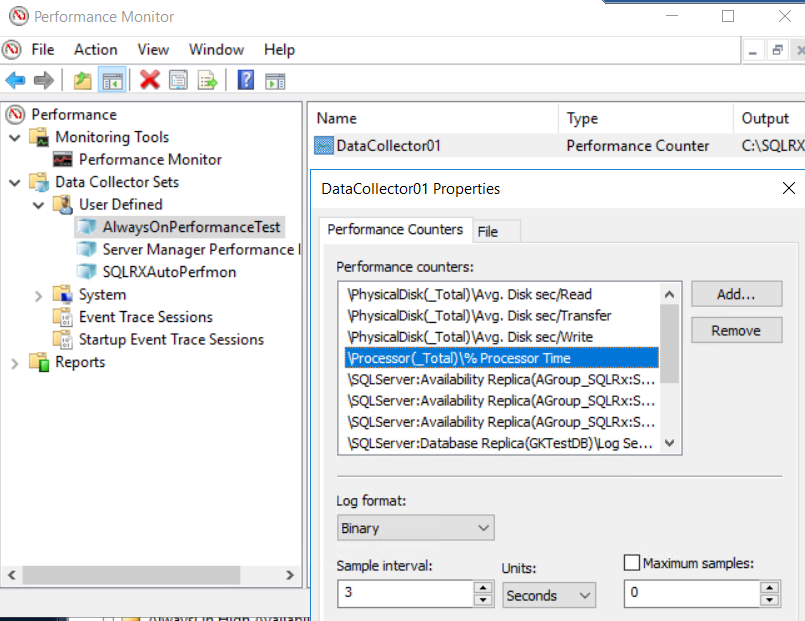Click the Performance Monitor tree icon
Screen dimensions: 805x621
point(63,160)
